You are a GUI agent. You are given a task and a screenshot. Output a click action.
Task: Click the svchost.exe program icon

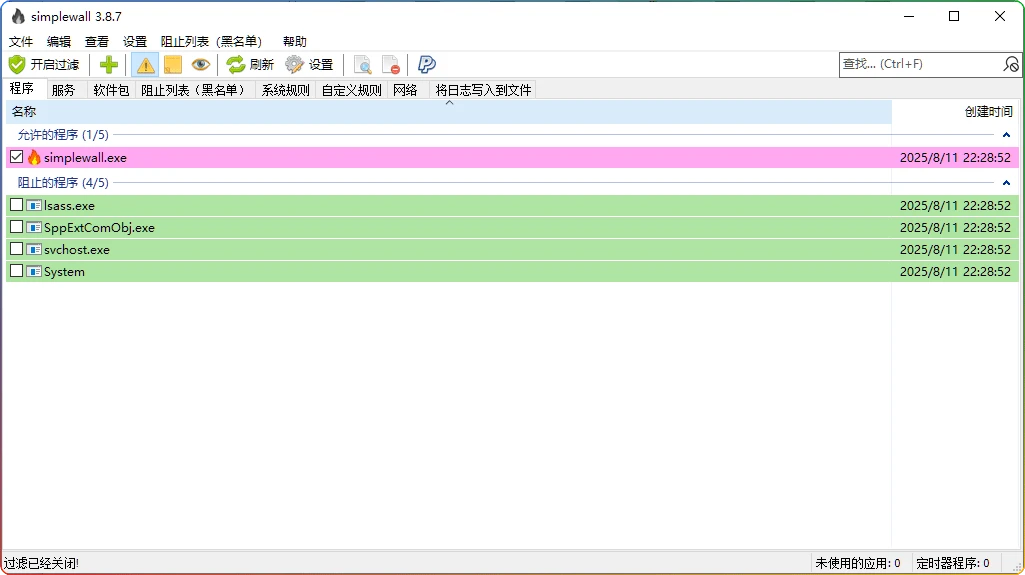click(x=34, y=250)
